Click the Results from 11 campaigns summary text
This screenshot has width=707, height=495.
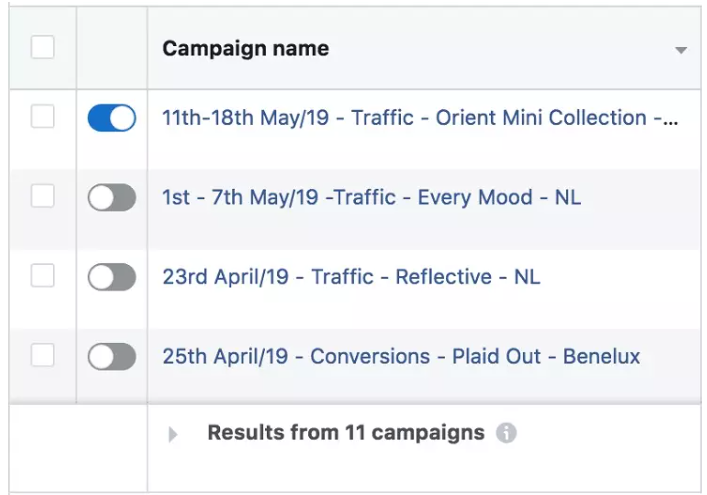click(345, 433)
